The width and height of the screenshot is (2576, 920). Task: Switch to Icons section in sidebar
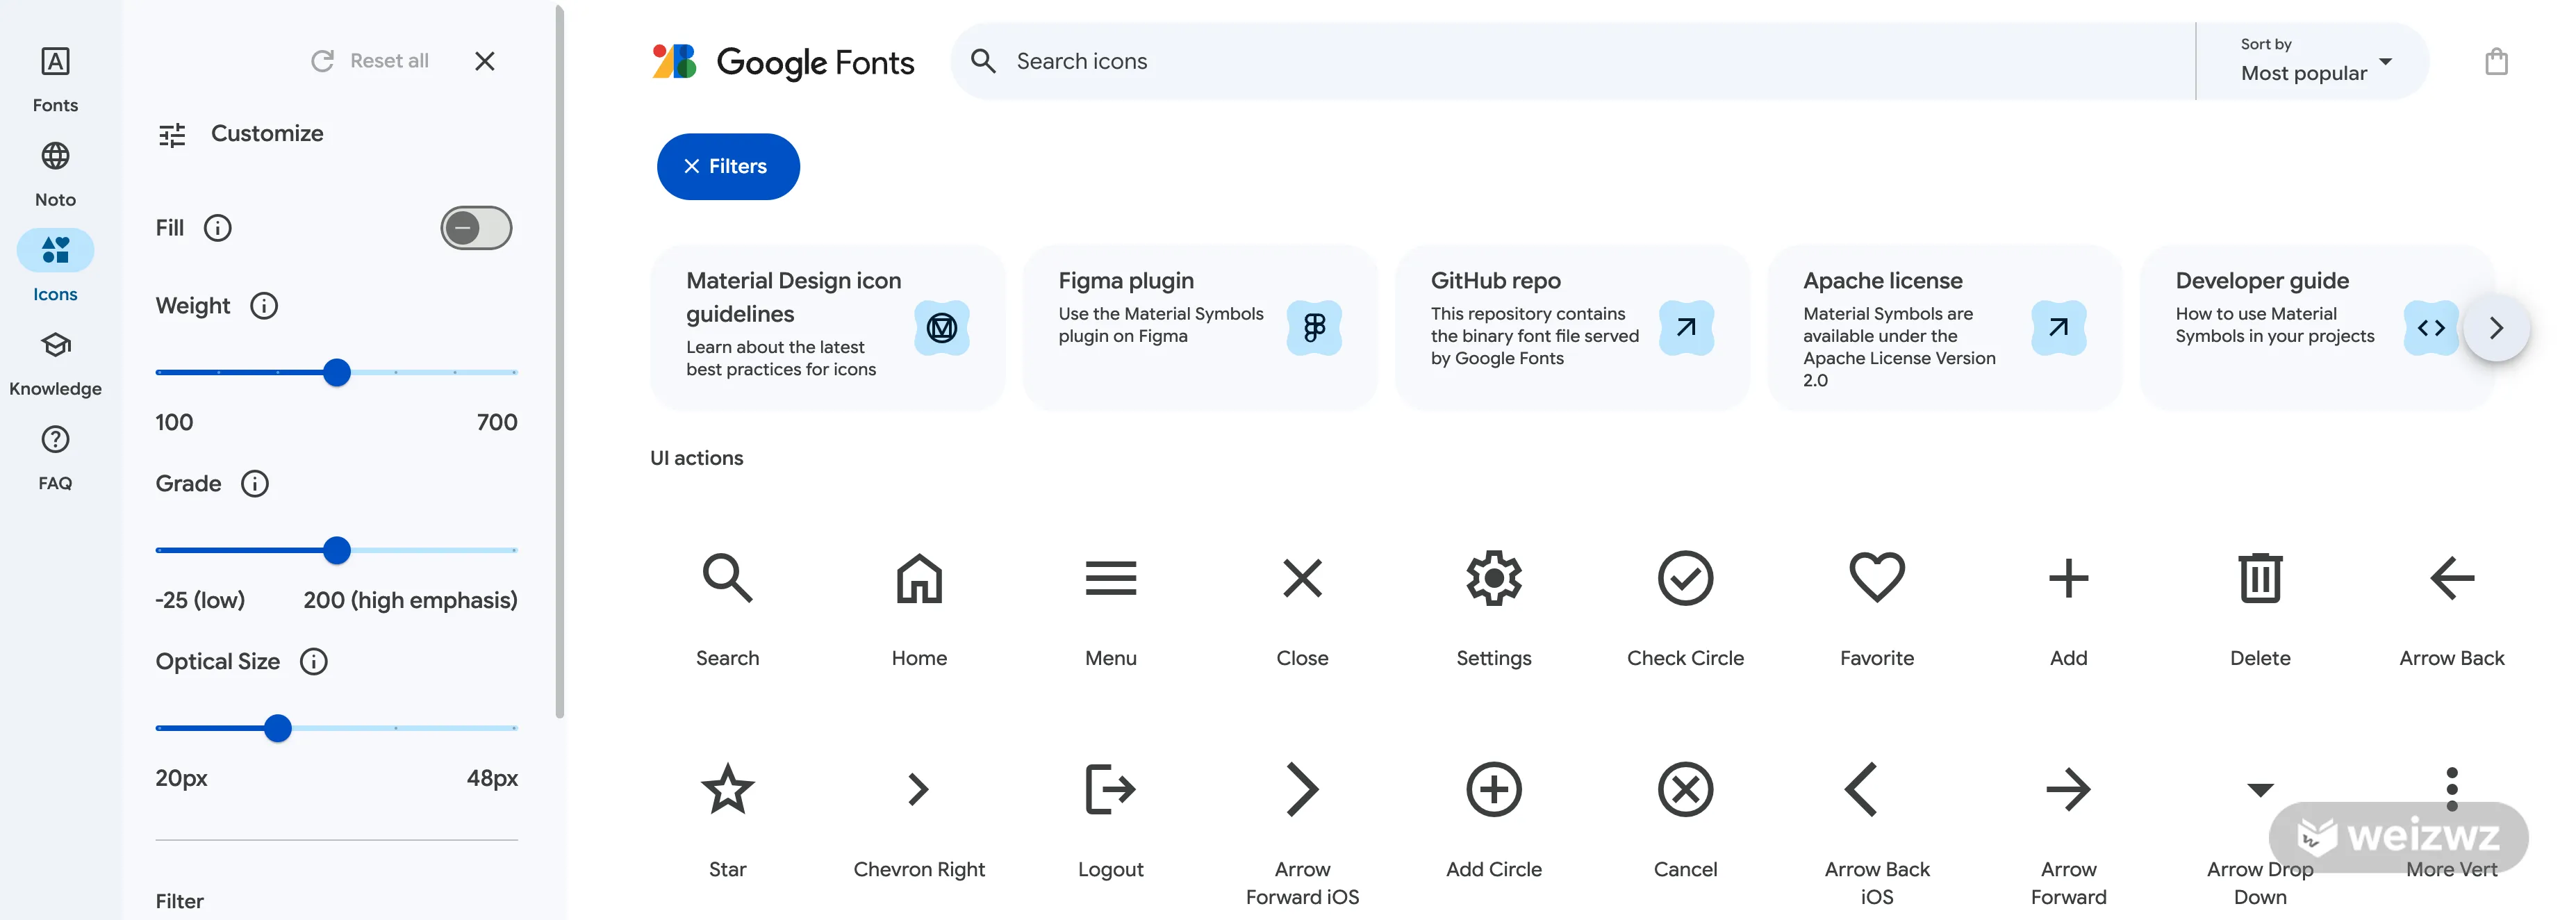tap(55, 267)
